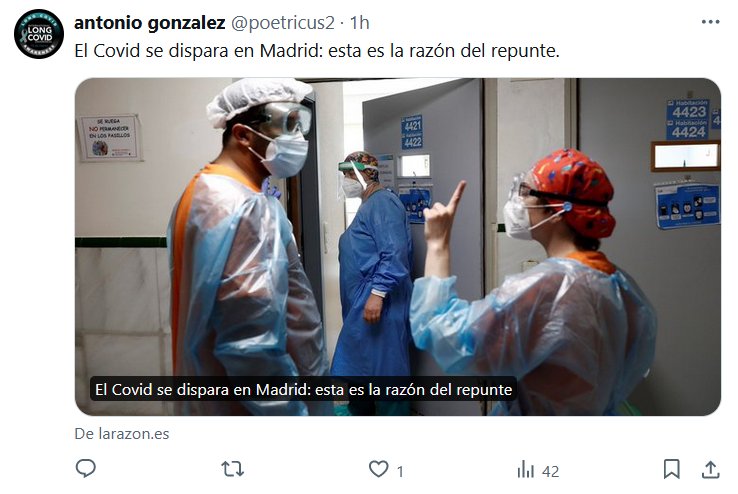This screenshot has width=738, height=494.
Task: Click the like count showing 1
Action: [400, 471]
